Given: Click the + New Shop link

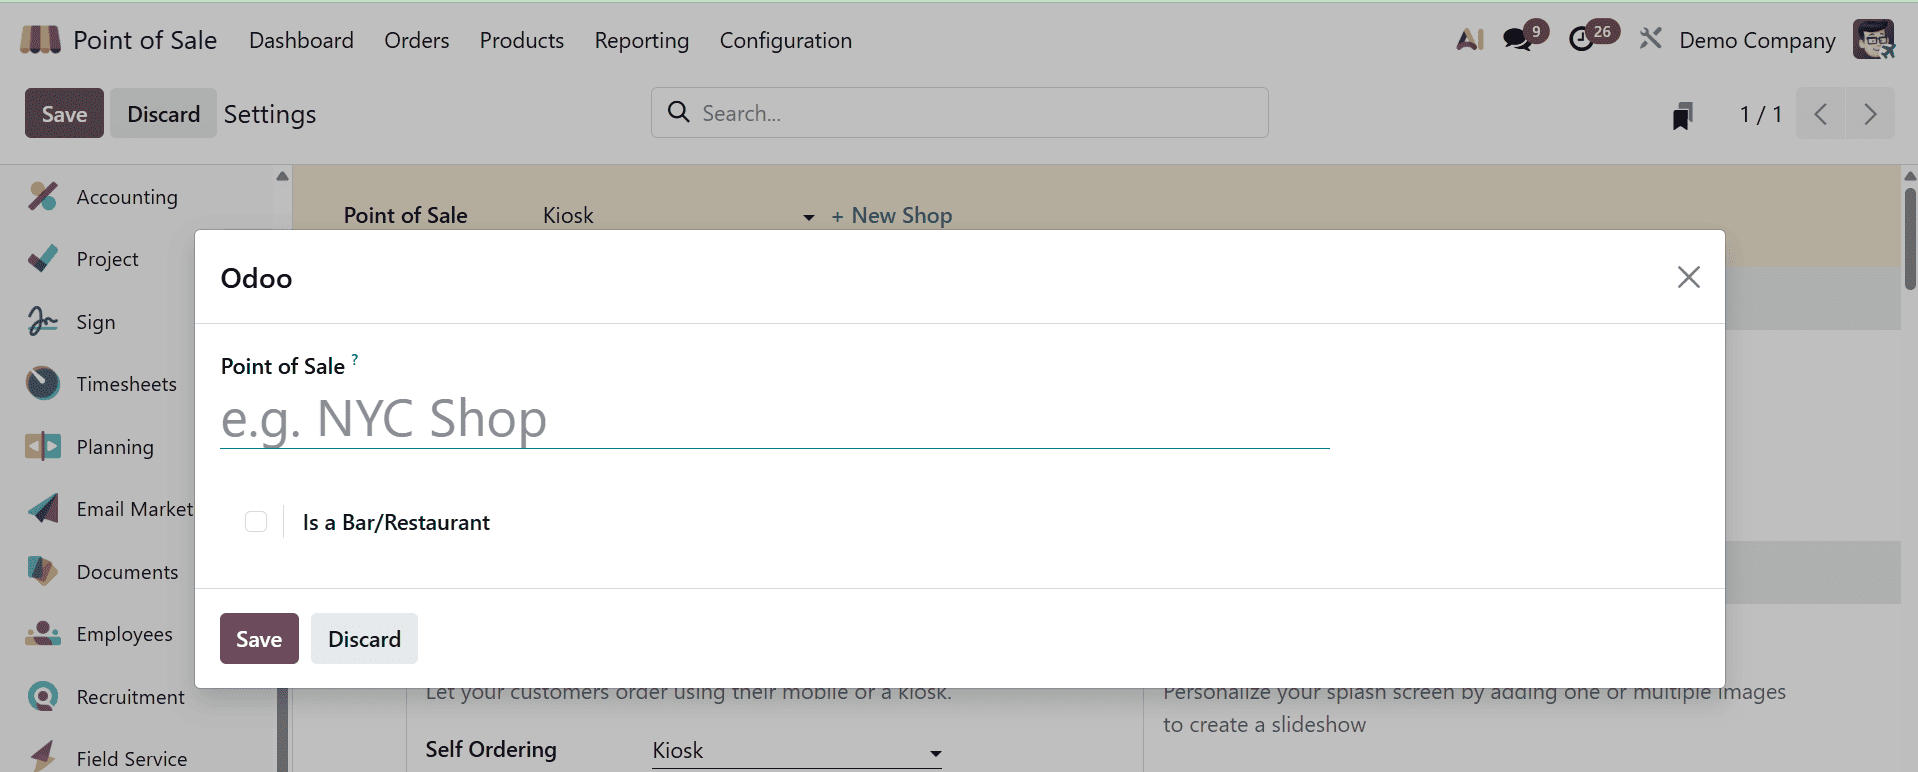Looking at the screenshot, I should click(x=892, y=216).
